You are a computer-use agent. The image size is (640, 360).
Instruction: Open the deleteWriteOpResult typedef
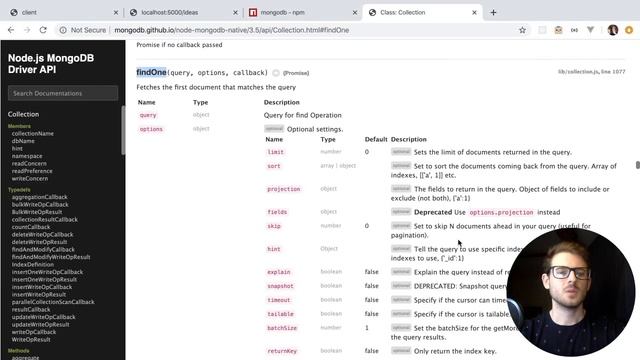39,242
